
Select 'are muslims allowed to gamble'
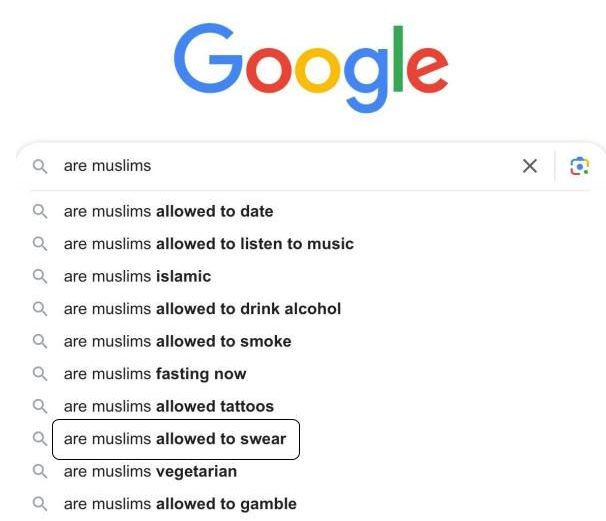point(180,504)
